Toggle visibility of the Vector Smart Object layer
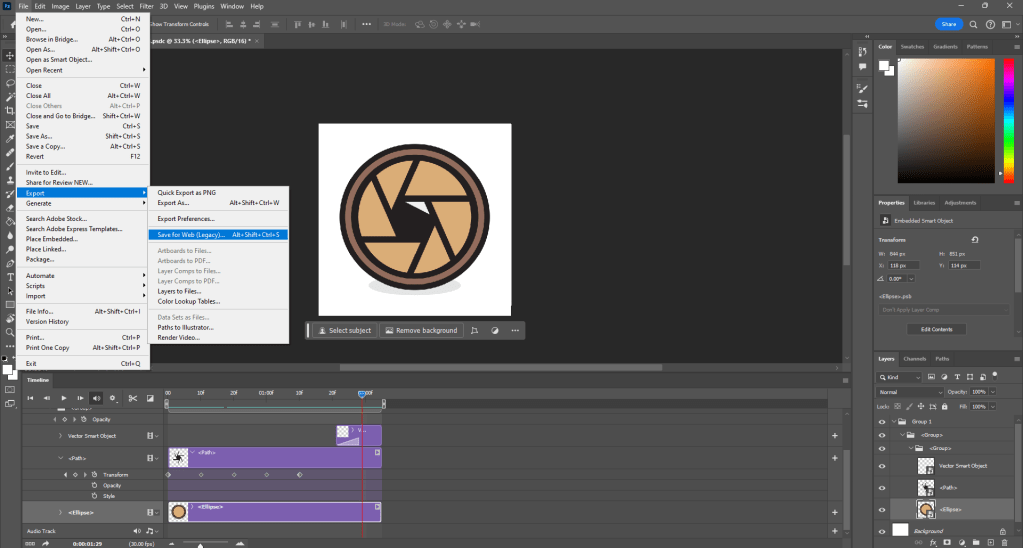Viewport: 1023px width, 548px height. point(882,465)
